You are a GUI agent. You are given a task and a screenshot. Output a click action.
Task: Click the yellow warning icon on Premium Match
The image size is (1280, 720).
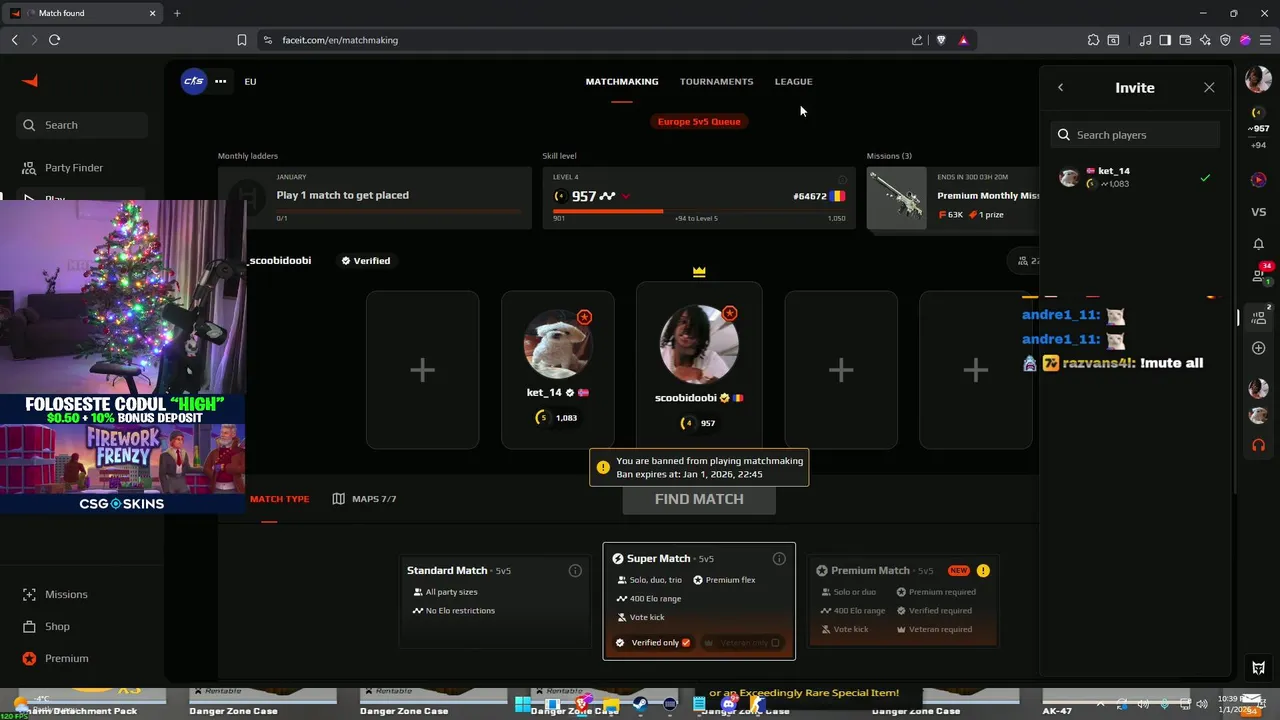983,571
